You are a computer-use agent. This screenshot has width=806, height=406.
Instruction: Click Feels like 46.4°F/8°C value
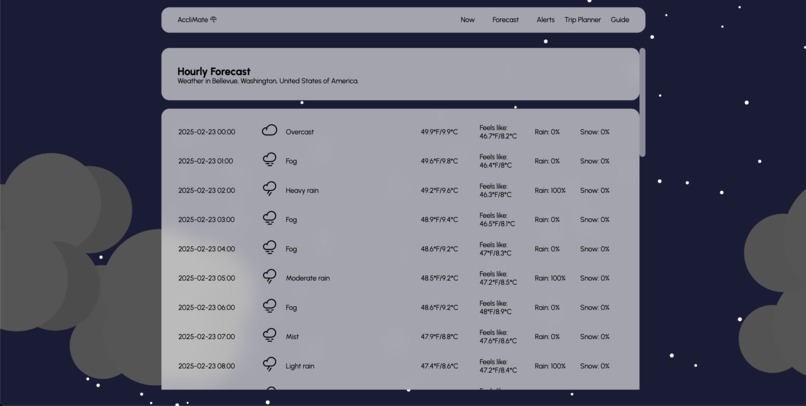[496, 161]
